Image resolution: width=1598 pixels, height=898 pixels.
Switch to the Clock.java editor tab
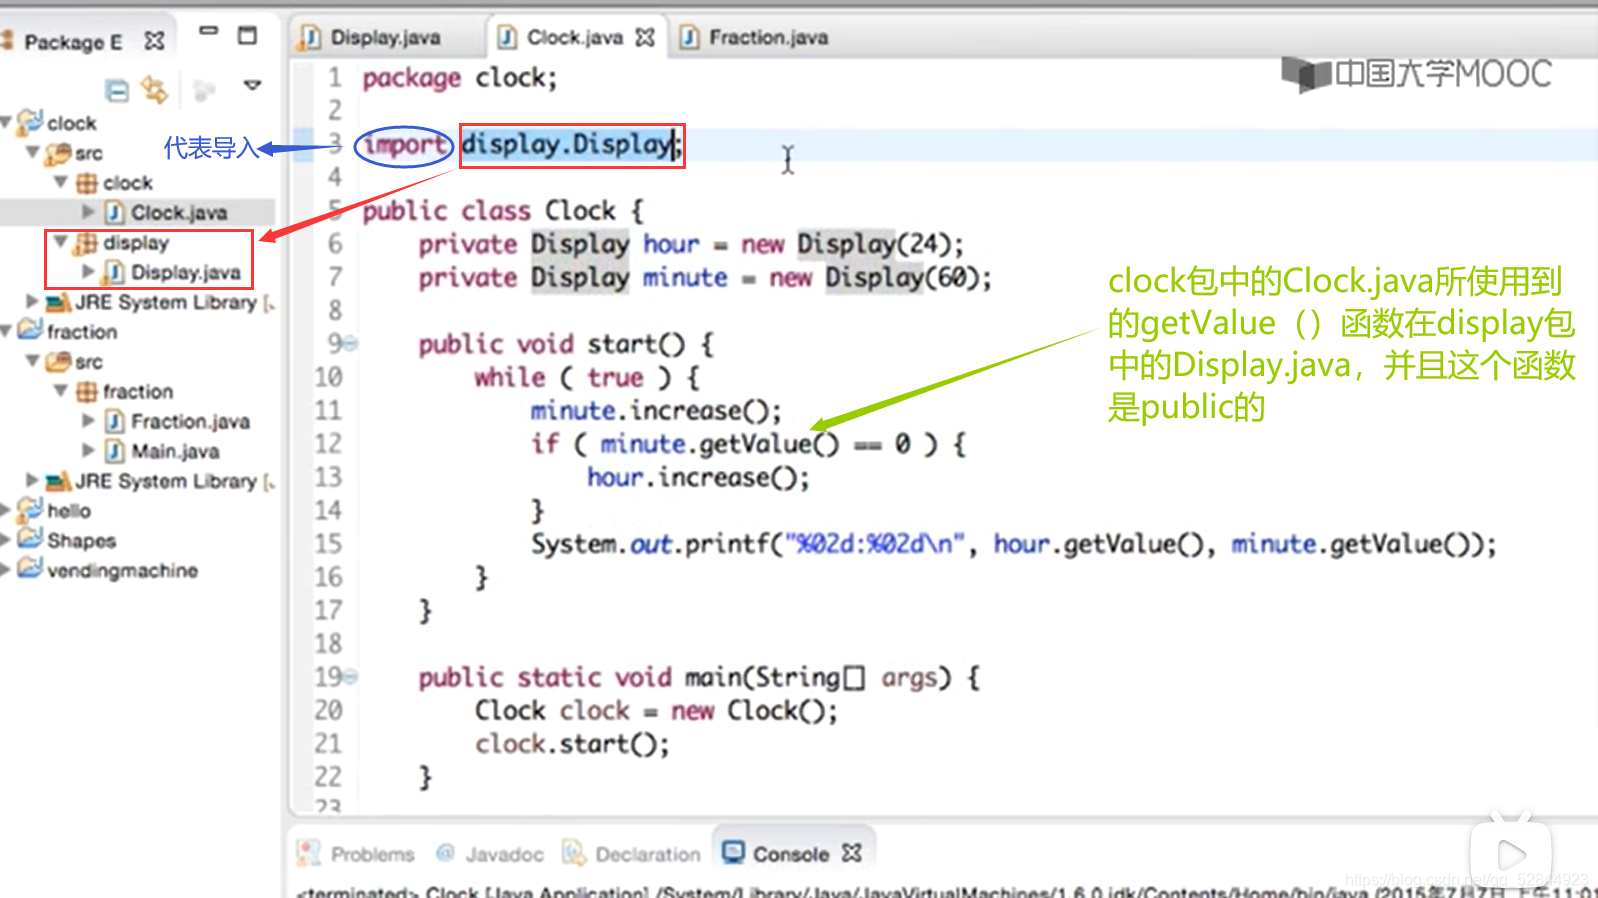click(574, 37)
